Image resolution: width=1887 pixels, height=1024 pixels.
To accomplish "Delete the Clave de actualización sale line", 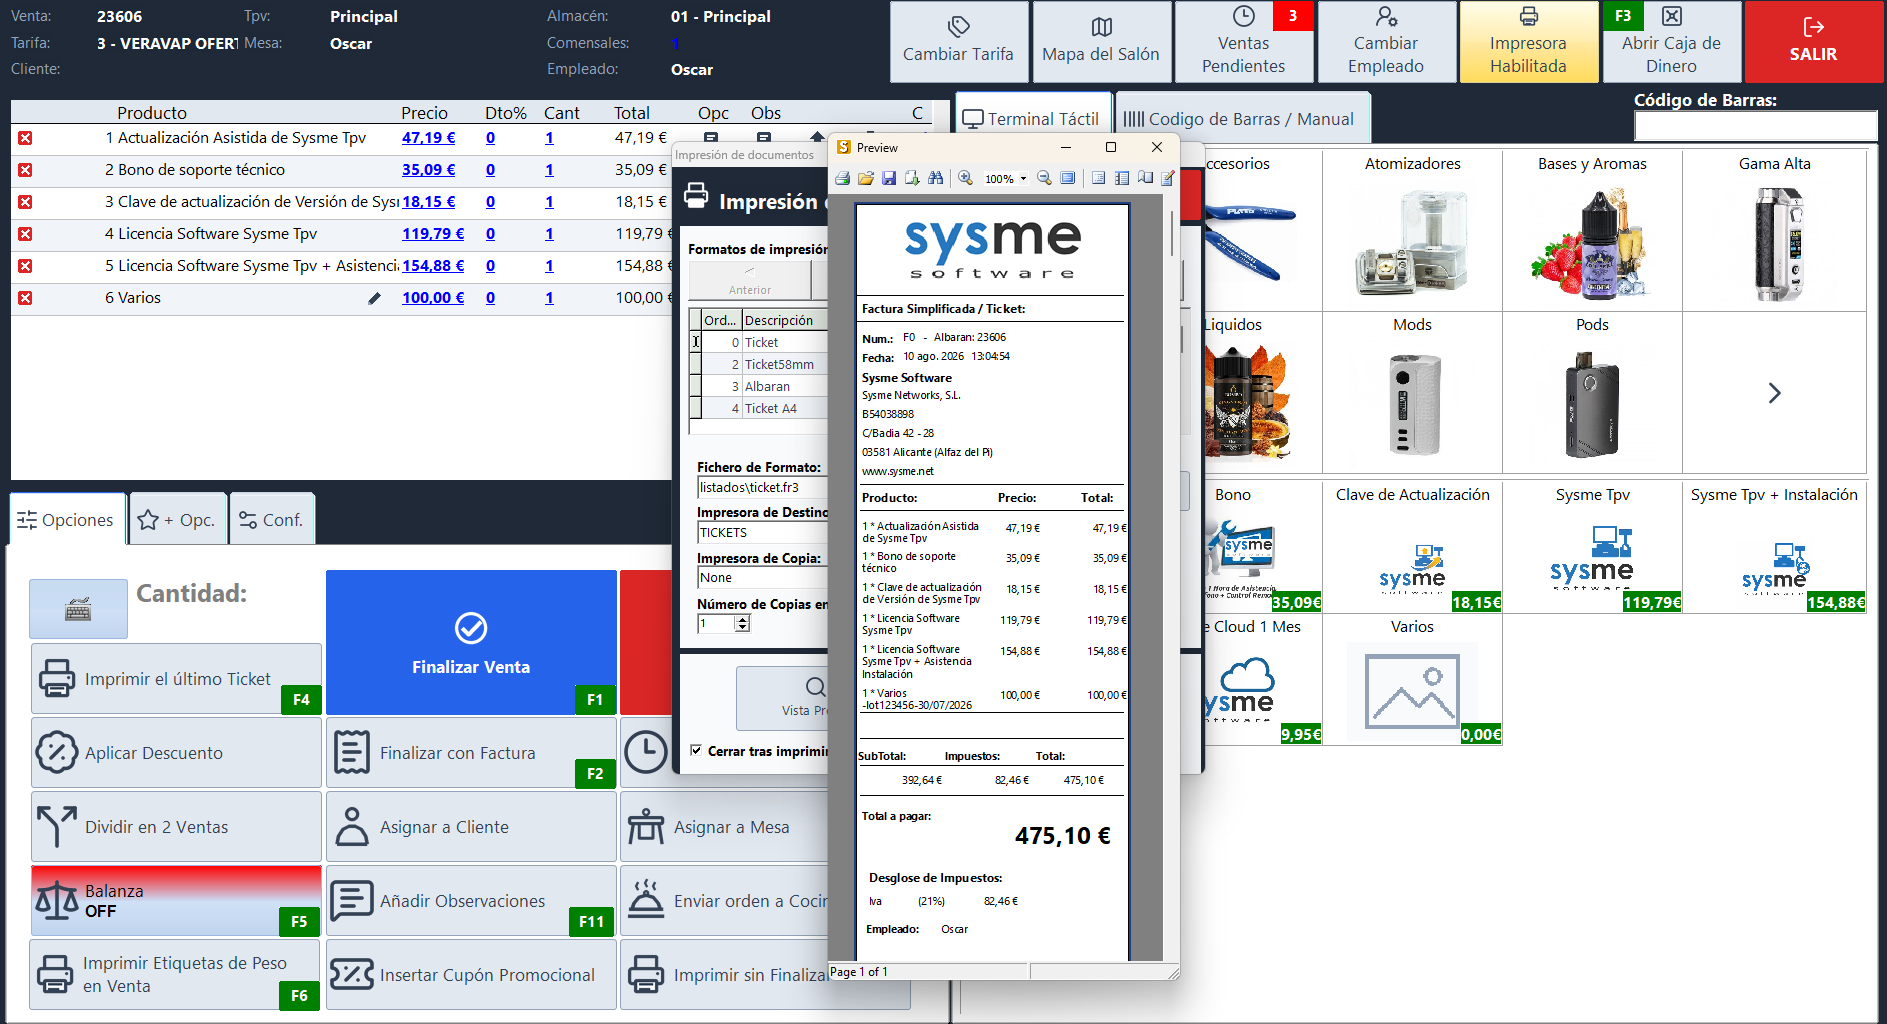I will click(25, 202).
